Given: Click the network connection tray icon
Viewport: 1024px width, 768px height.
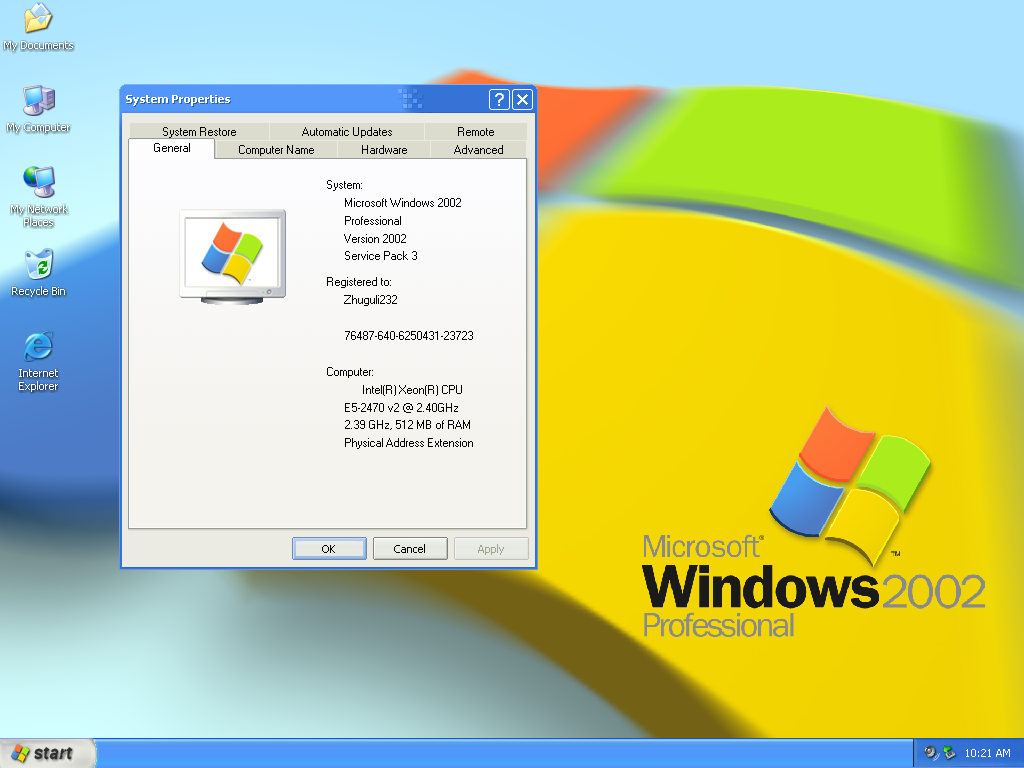Looking at the screenshot, I should [949, 753].
